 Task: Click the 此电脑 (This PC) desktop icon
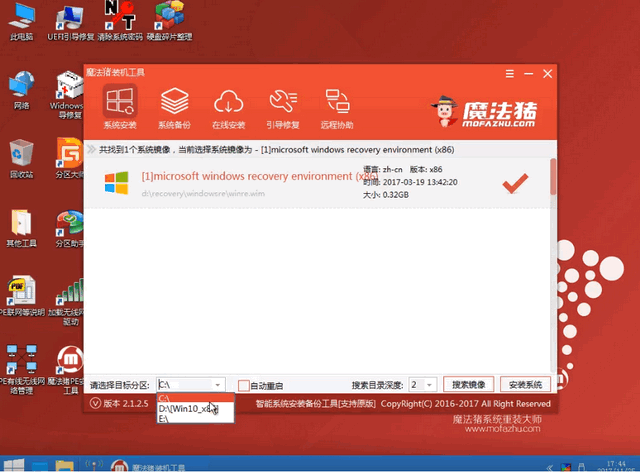coord(20,20)
